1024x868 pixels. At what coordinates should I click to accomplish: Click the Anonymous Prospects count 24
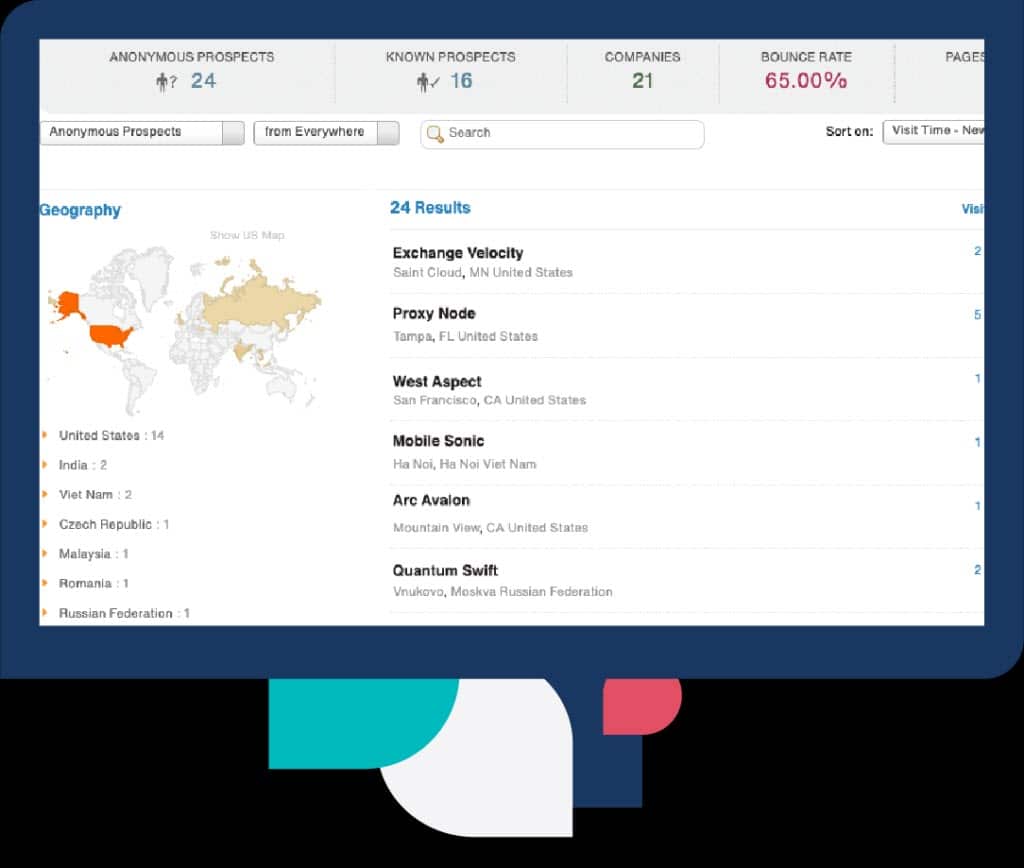coord(203,81)
